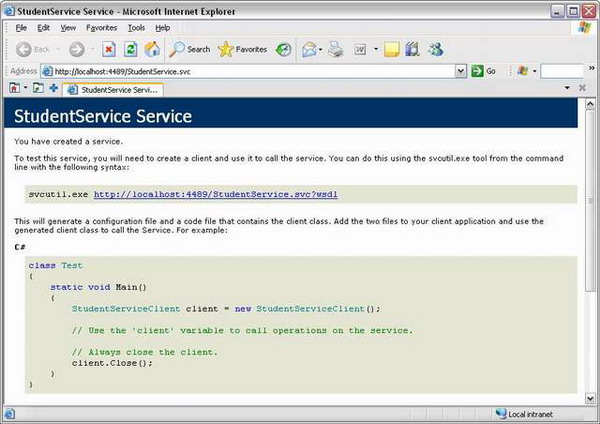The image size is (600, 424).
Task: Expand the address bar URL dropdown
Action: pyautogui.click(x=462, y=71)
